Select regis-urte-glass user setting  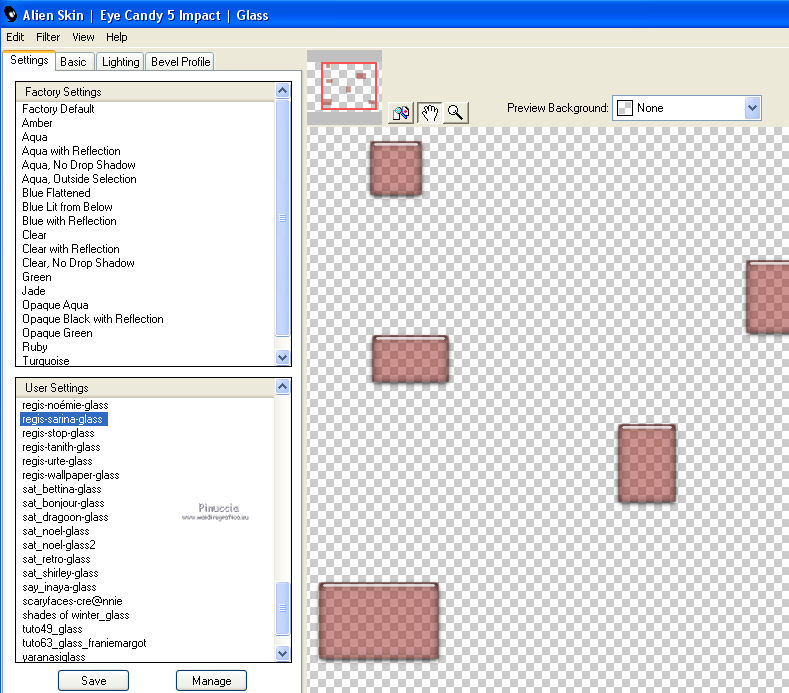(57, 461)
